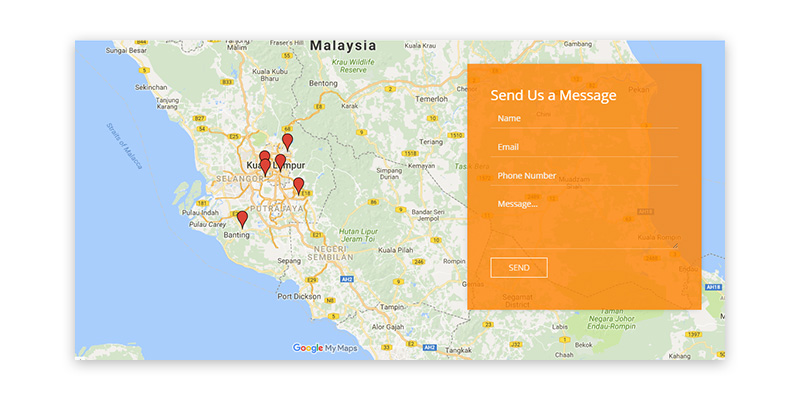Click the Bekok town label
This screenshot has height=400, width=800.
(583, 345)
